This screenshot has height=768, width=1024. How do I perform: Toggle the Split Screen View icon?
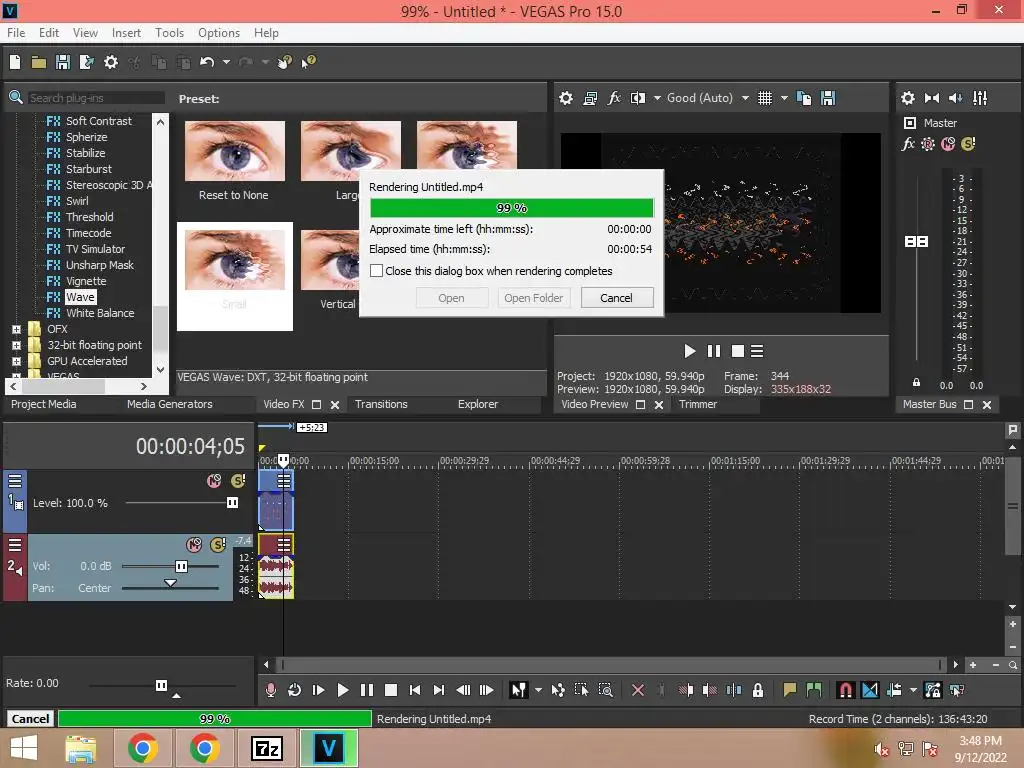pos(638,99)
